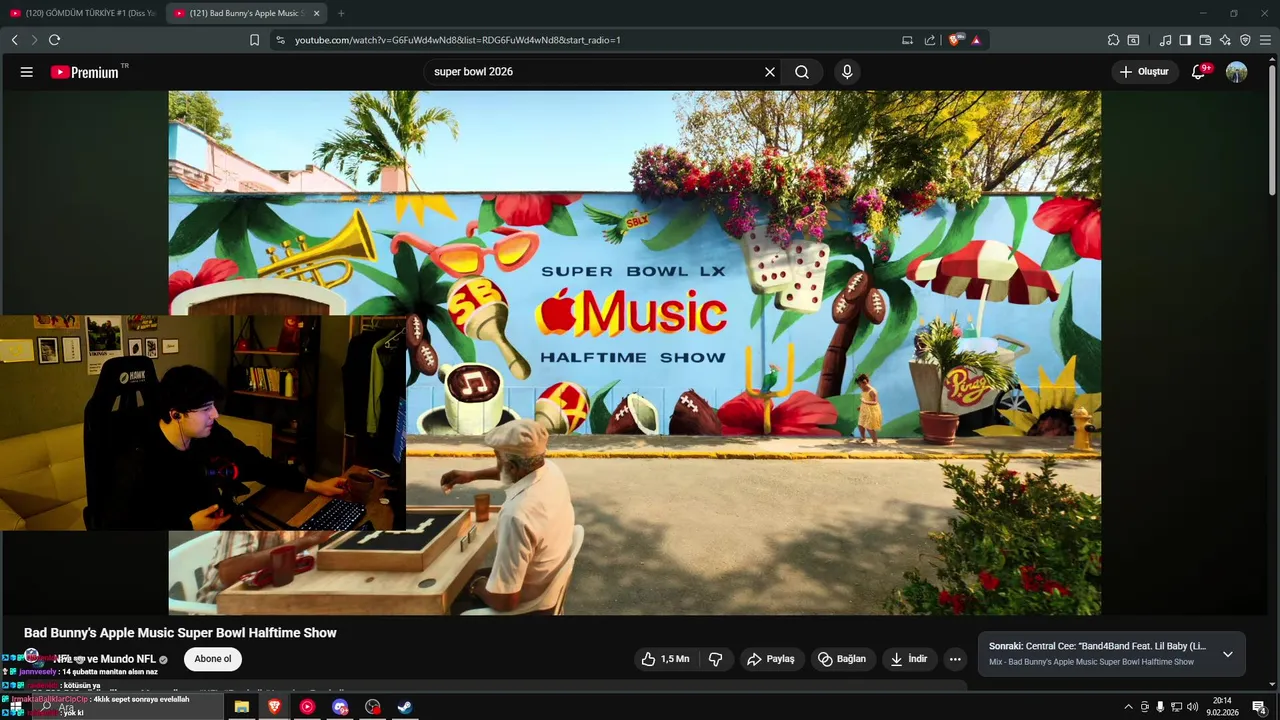Subscribe with the Abone ol button
The width and height of the screenshot is (1280, 720).
(x=212, y=659)
